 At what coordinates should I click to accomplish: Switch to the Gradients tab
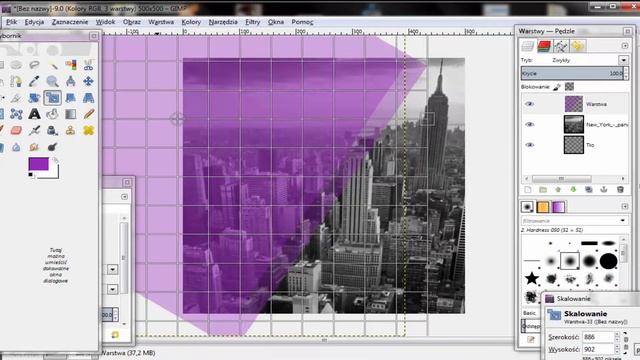pos(558,207)
